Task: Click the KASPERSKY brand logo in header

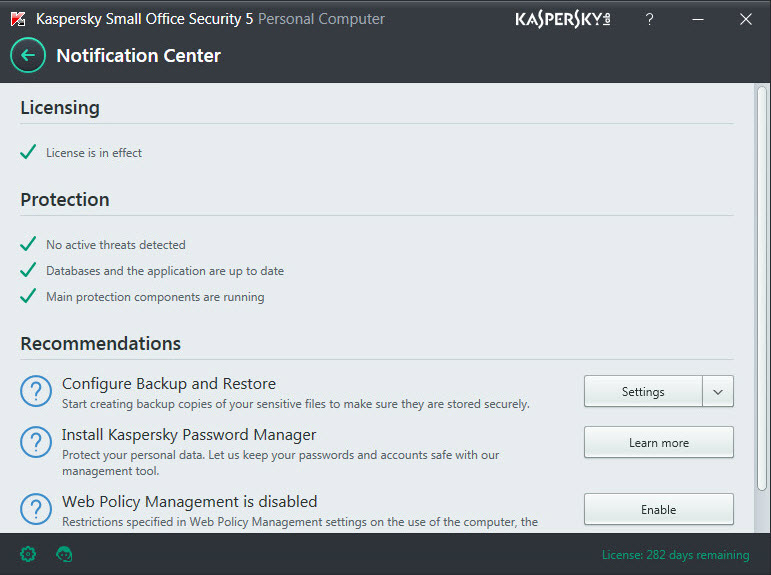Action: coord(563,19)
